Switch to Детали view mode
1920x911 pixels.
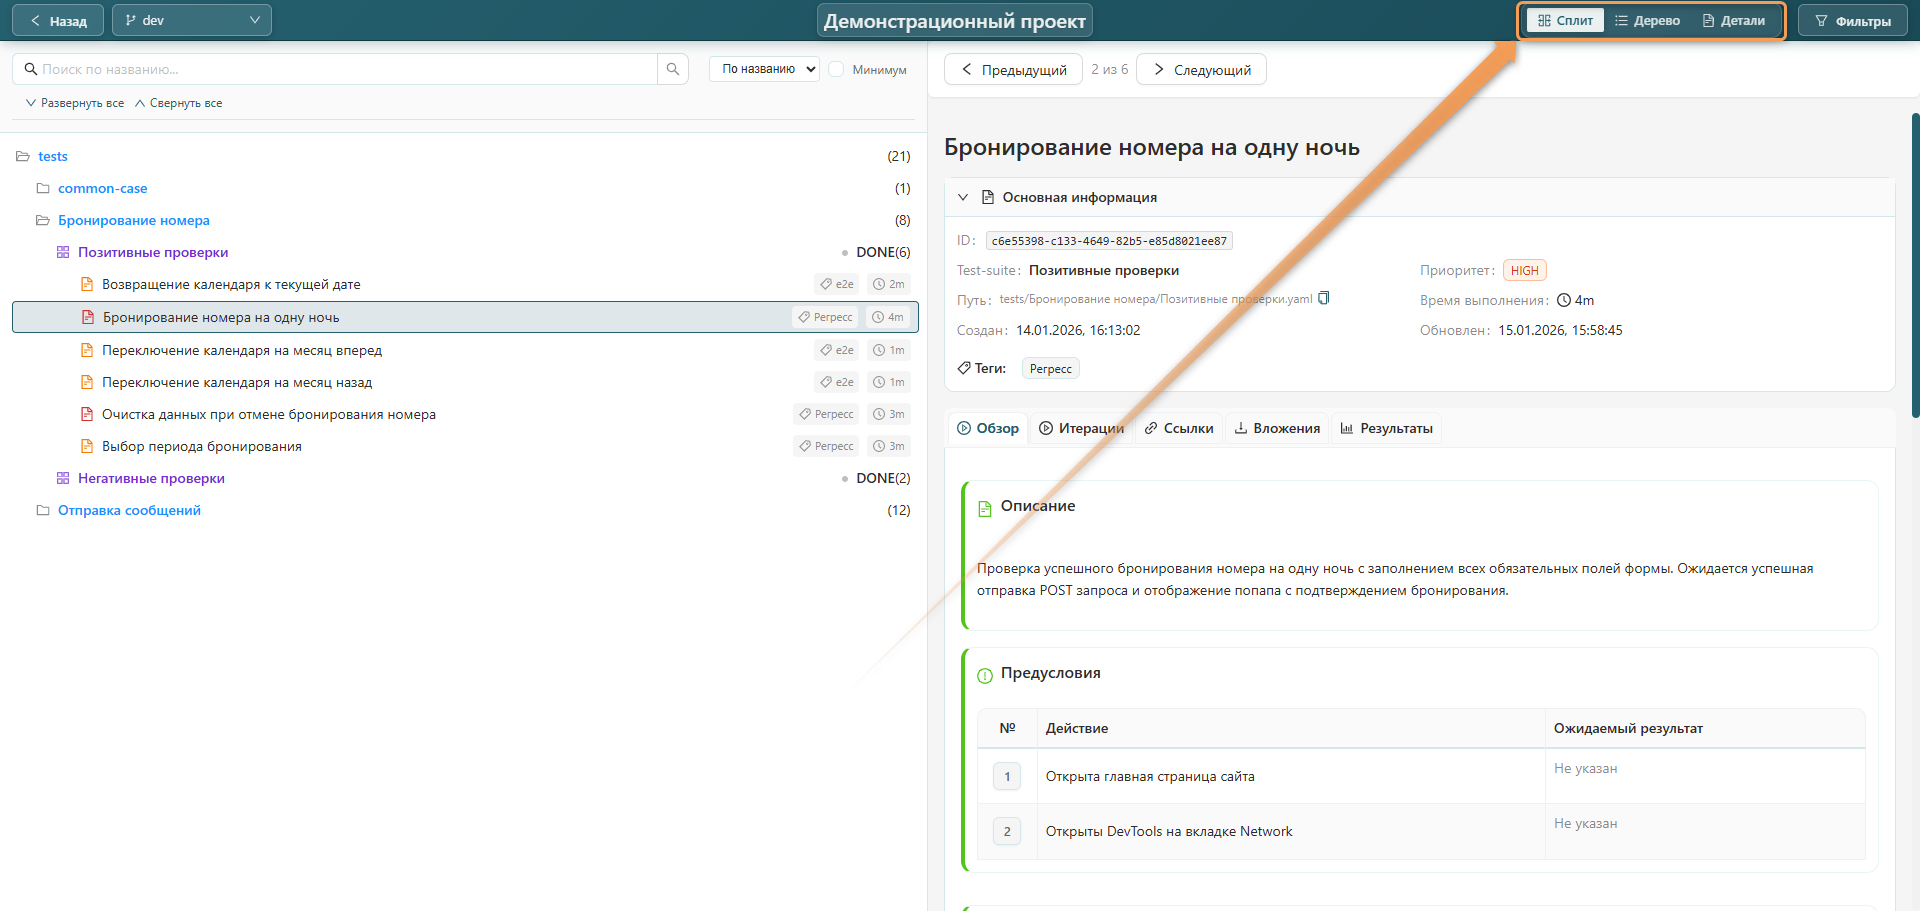(x=1733, y=21)
